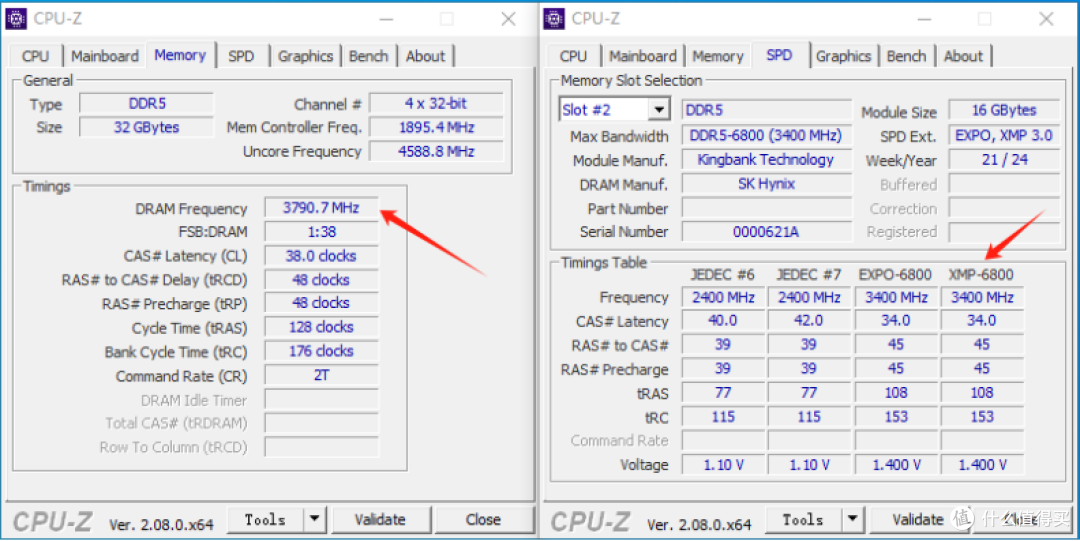Image resolution: width=1080 pixels, height=541 pixels.
Task: Click memory Type field DDR5
Action: 147,103
